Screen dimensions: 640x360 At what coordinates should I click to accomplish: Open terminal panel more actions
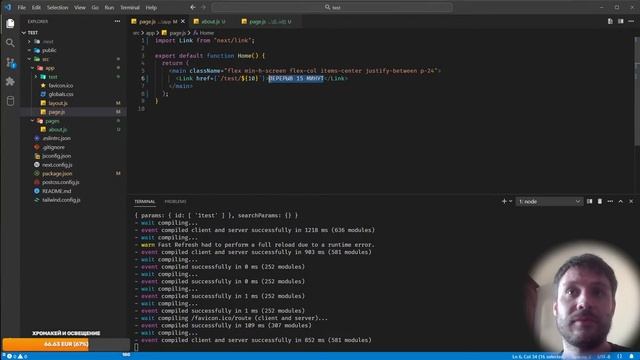click(x=610, y=201)
